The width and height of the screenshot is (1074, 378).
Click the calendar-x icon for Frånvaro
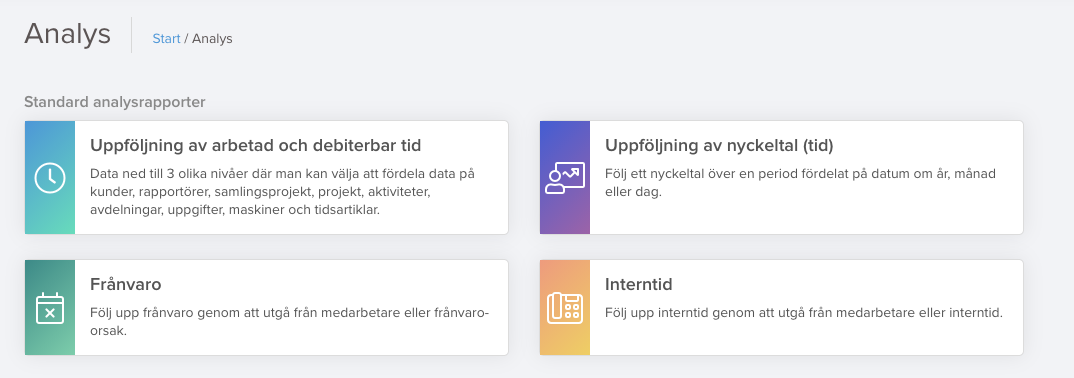[x=50, y=307]
